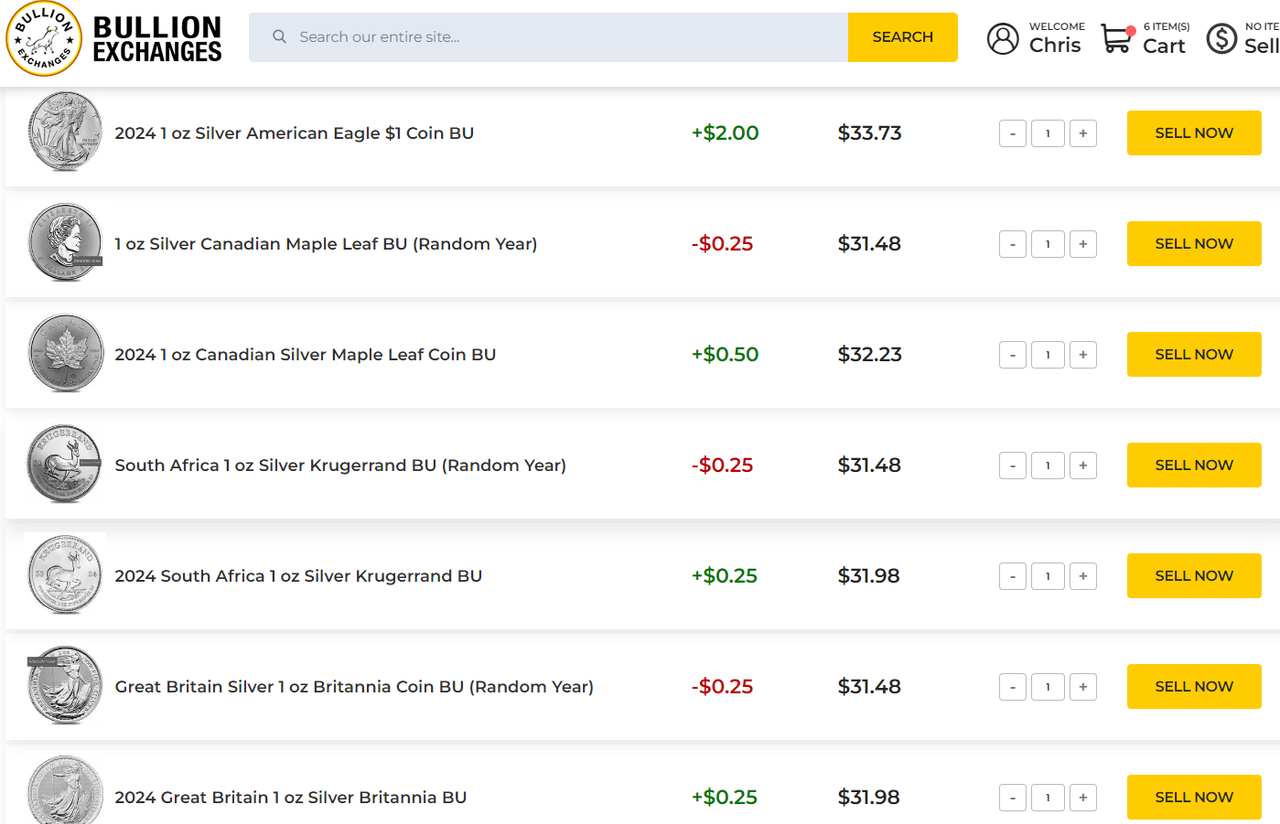Increase quantity for 2024 South Africa Krugerrand
This screenshot has width=1280, height=824.
tap(1083, 576)
